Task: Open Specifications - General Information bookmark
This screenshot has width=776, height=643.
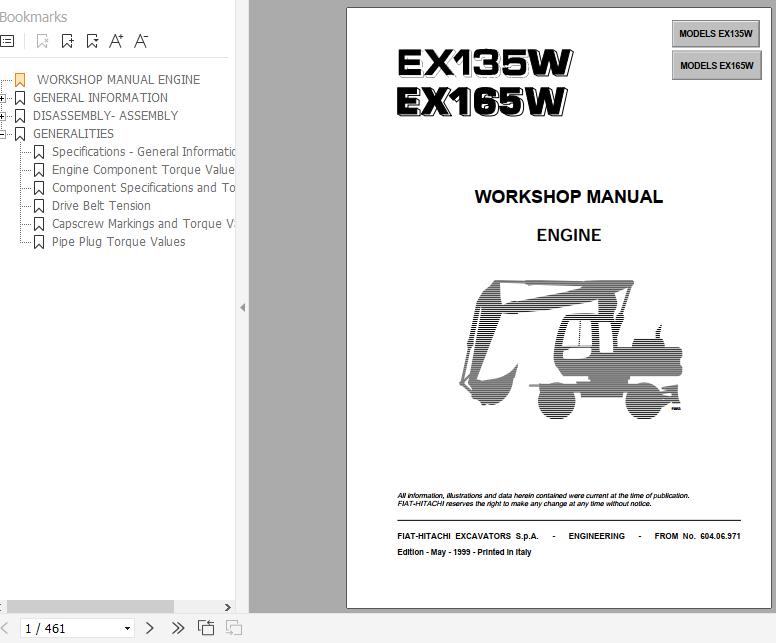Action: [144, 151]
